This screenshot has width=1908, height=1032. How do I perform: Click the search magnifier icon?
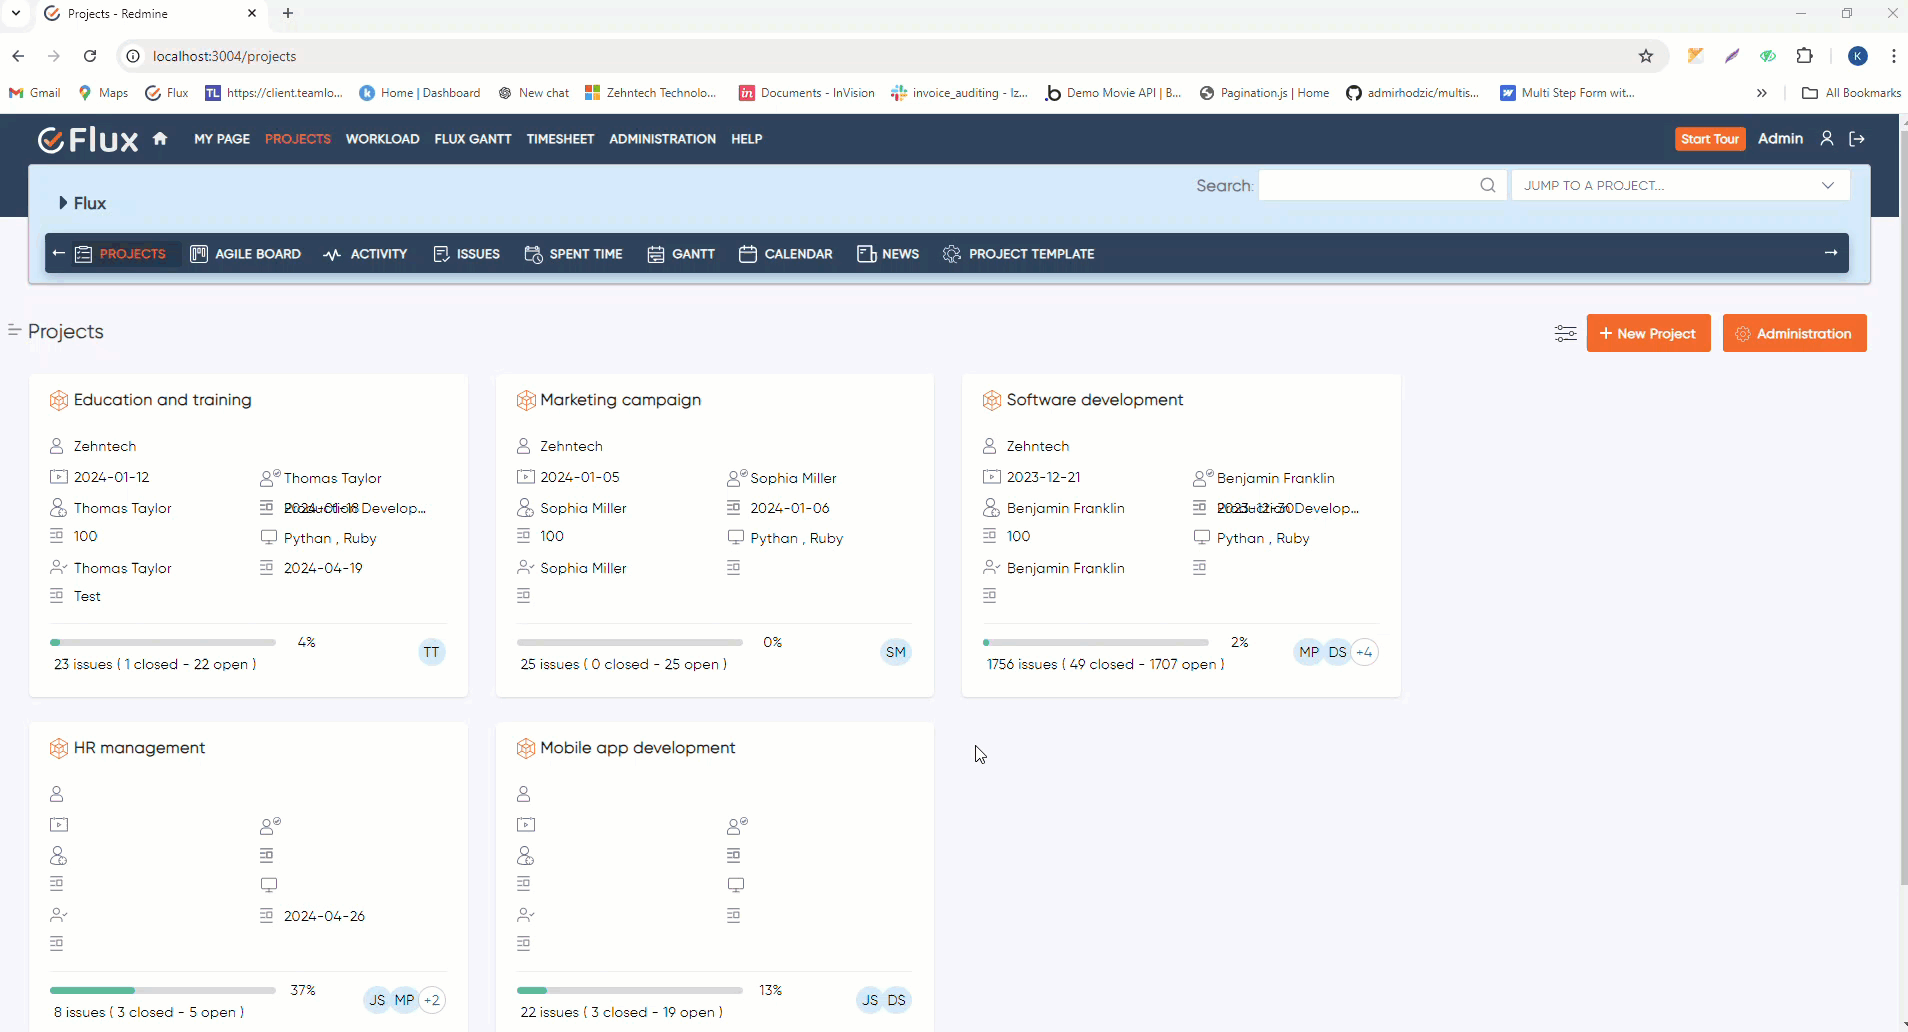pyautogui.click(x=1487, y=185)
